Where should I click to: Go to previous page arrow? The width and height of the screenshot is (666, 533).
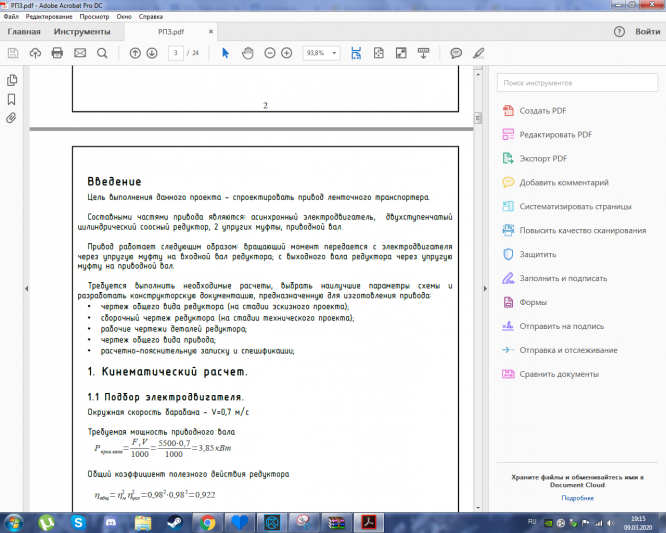(135, 53)
